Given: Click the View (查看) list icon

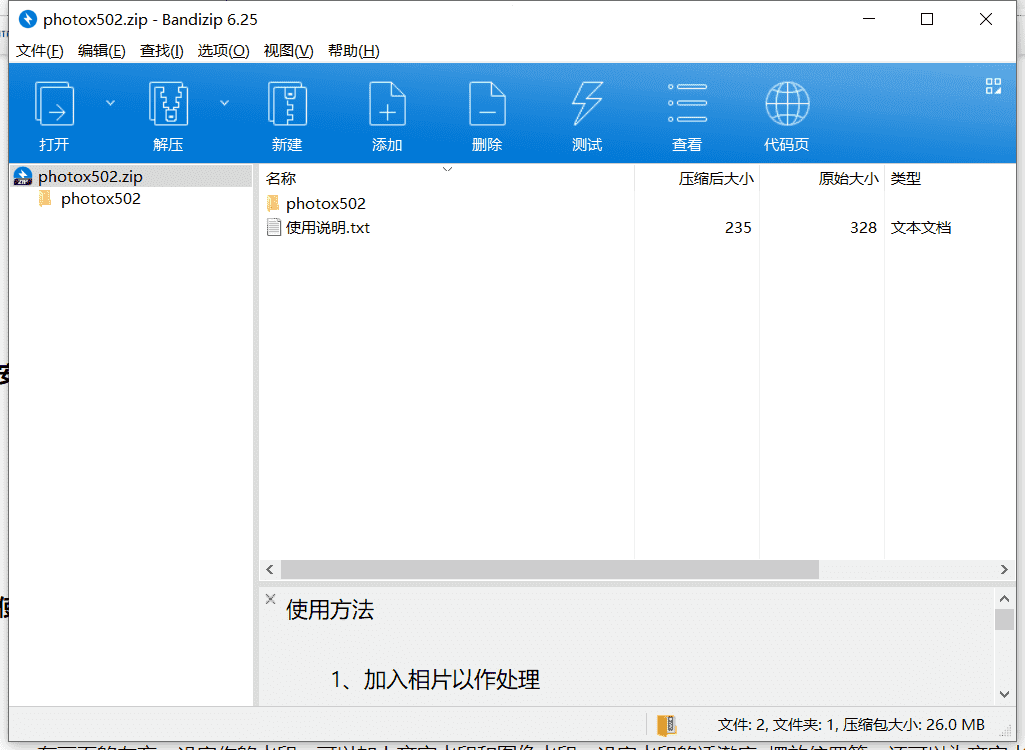Looking at the screenshot, I should pos(687,103).
